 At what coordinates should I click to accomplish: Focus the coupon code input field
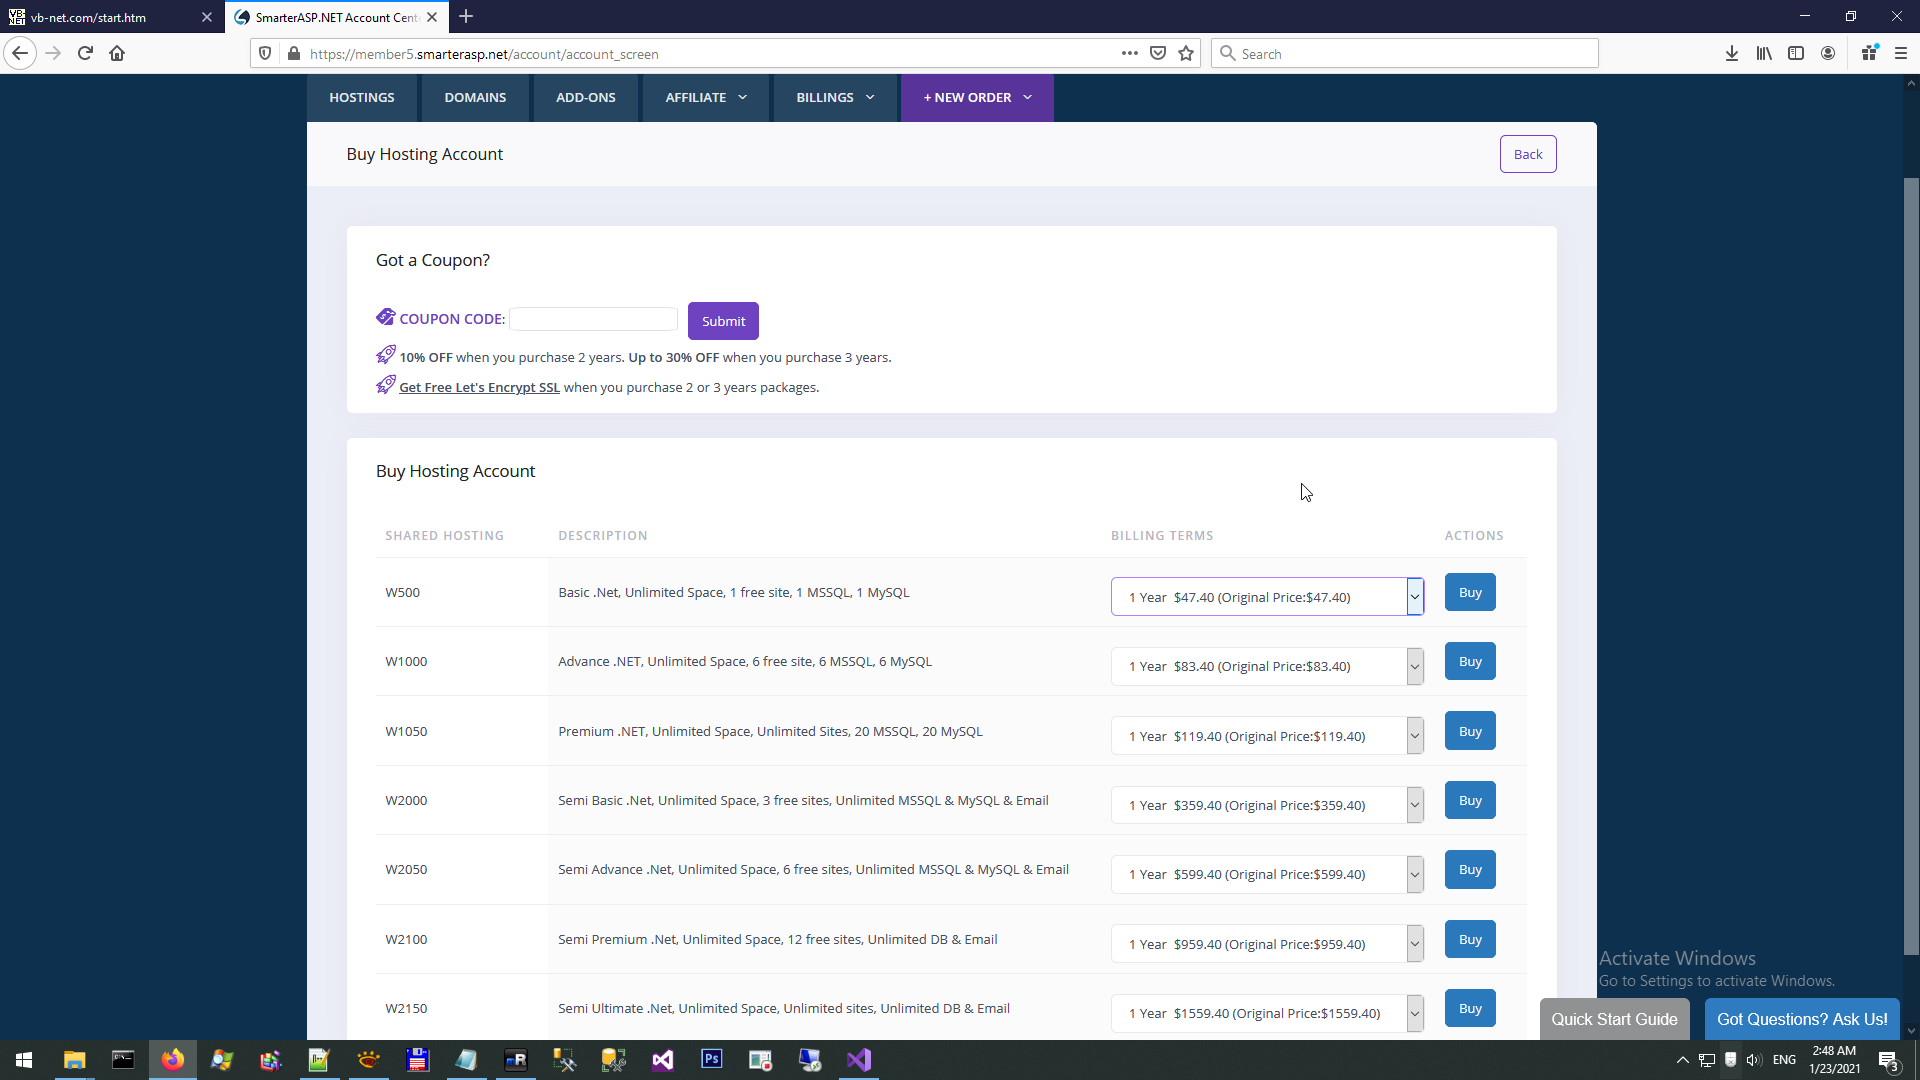(x=593, y=319)
